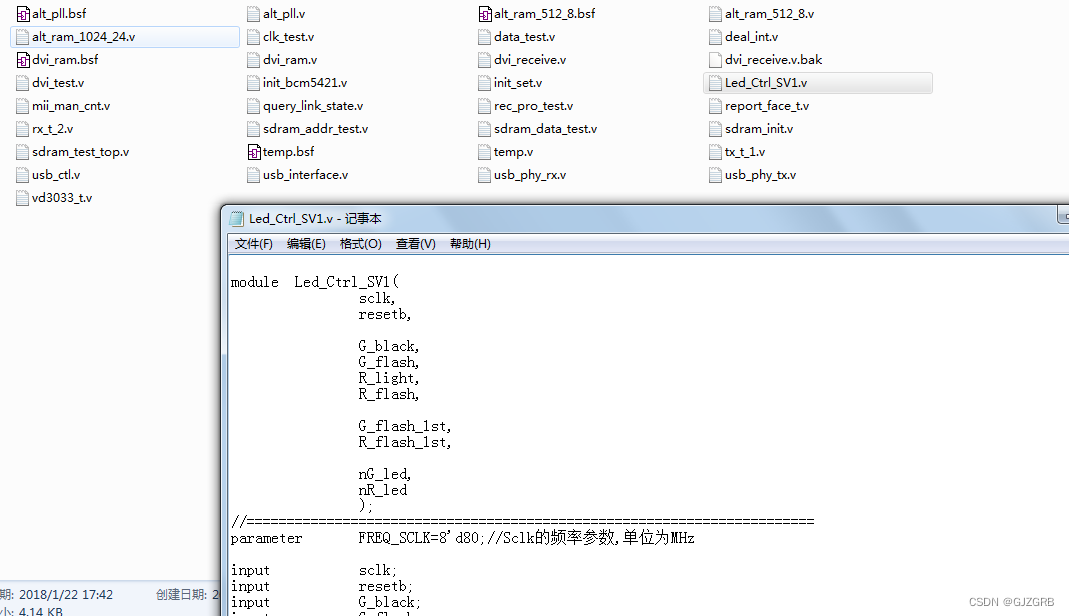Click the file icon beside sdram_init.v
The width and height of the screenshot is (1069, 616).
(713, 128)
